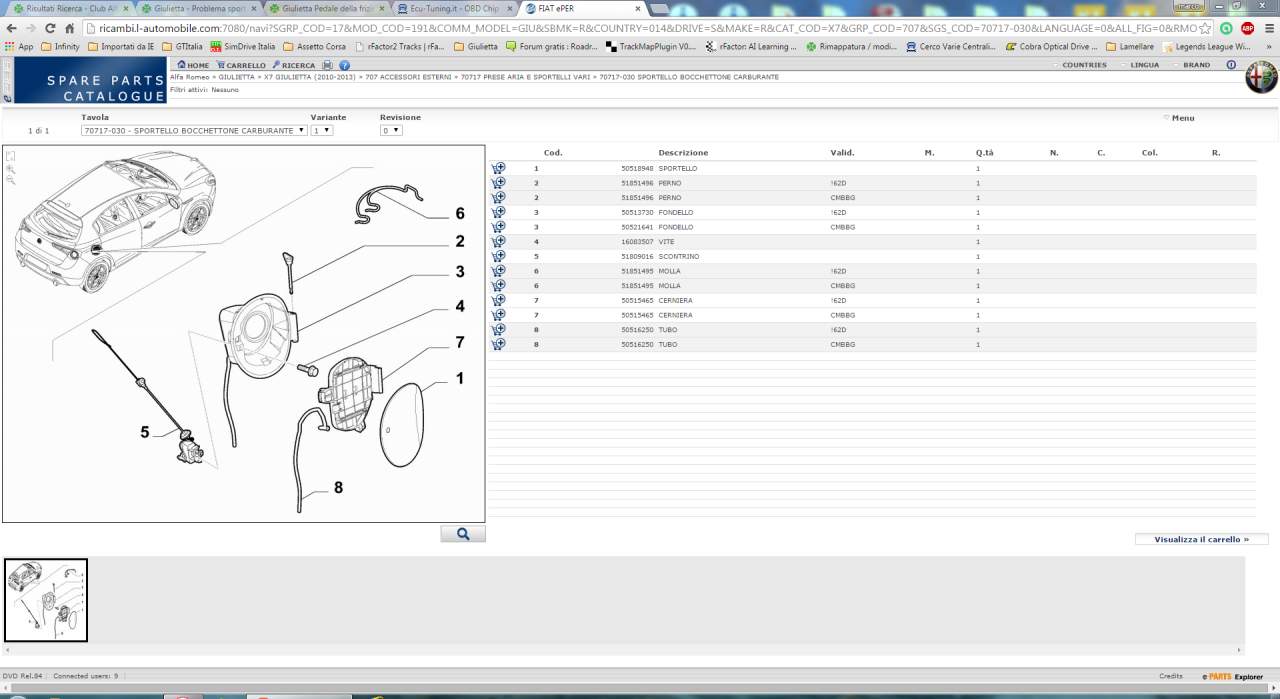The height and width of the screenshot is (699, 1280).
Task: Open the Variante dropdown
Action: pyautogui.click(x=322, y=130)
